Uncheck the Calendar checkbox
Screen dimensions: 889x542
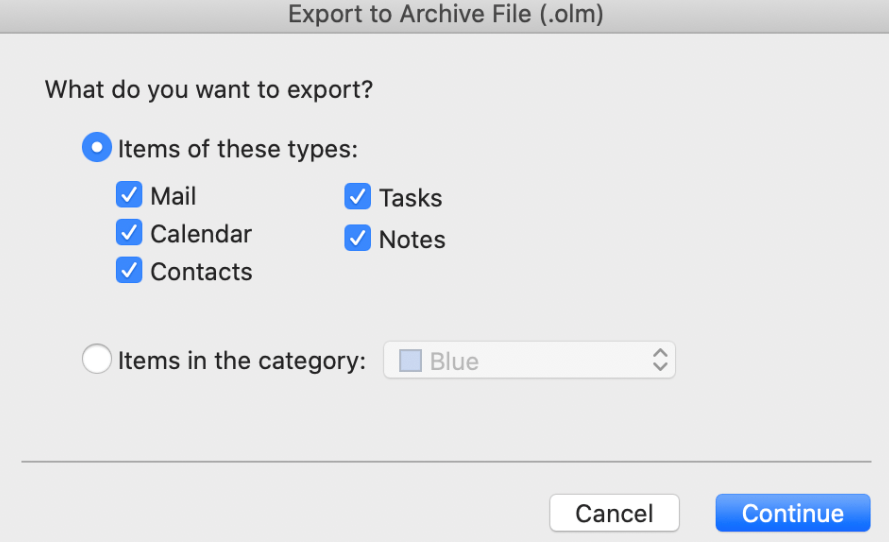(x=129, y=232)
